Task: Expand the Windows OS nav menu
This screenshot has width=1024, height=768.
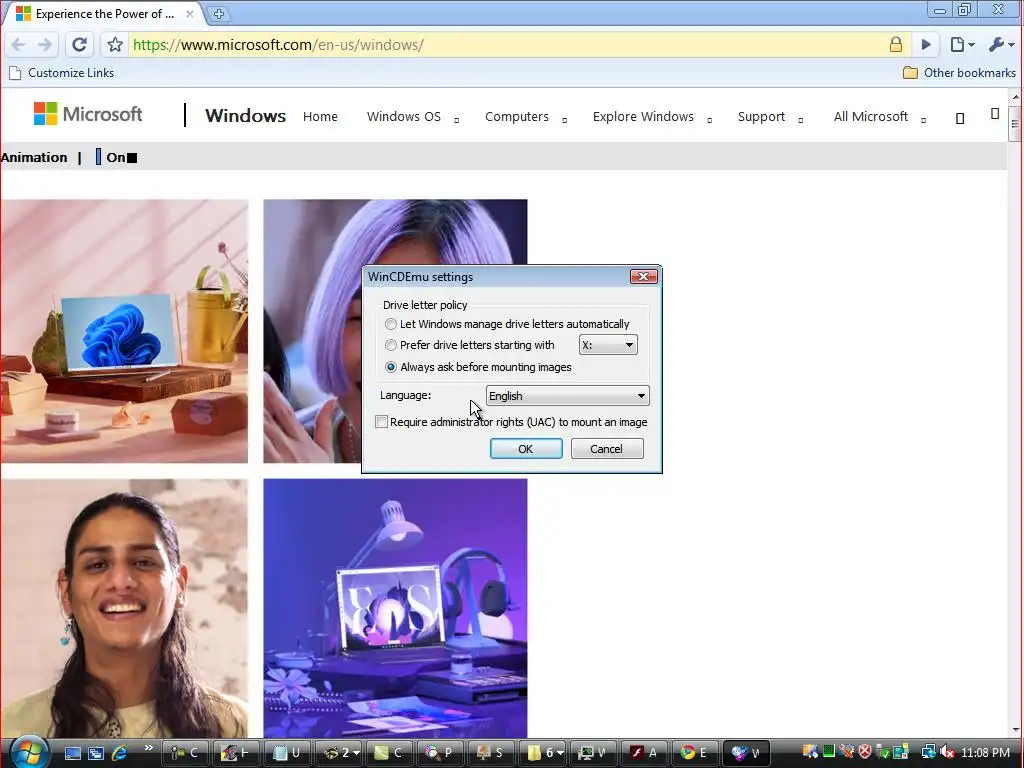Action: [413, 116]
